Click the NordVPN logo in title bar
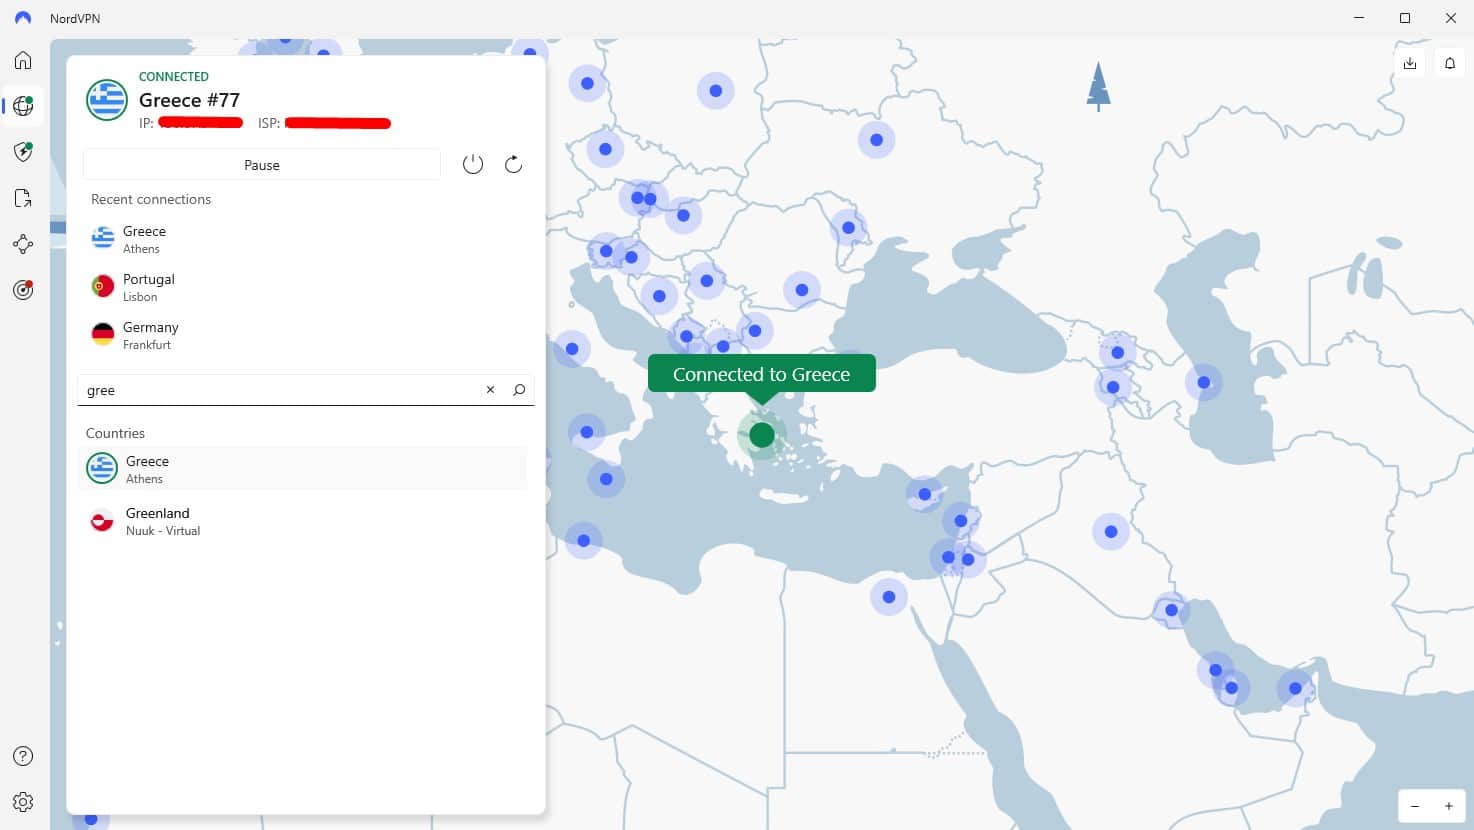The image size is (1474, 830). [23, 18]
